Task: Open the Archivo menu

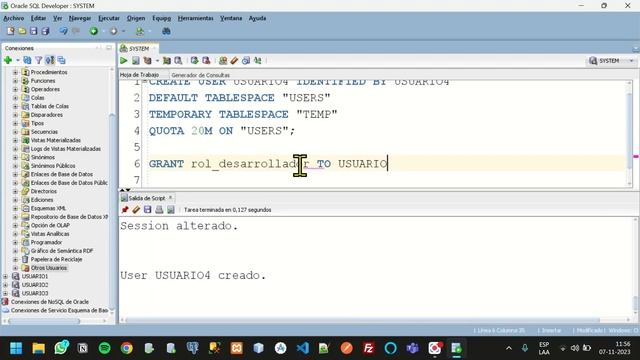Action: pos(13,18)
